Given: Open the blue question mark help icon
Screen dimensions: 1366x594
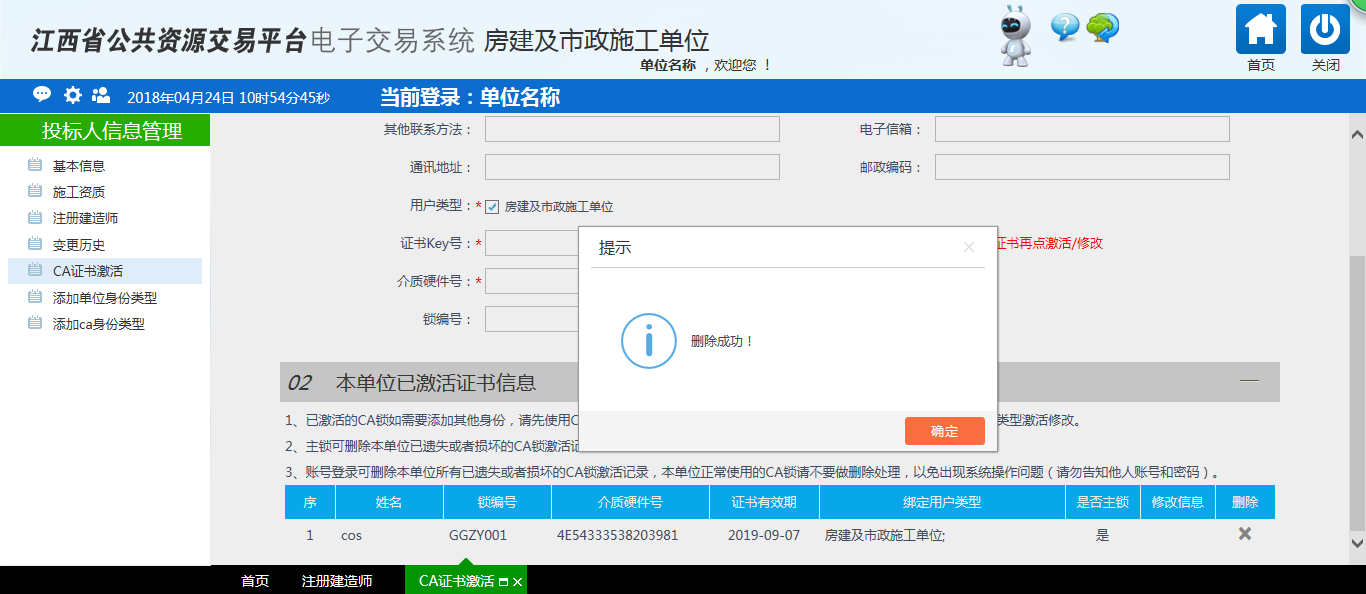Looking at the screenshot, I should tap(1065, 27).
